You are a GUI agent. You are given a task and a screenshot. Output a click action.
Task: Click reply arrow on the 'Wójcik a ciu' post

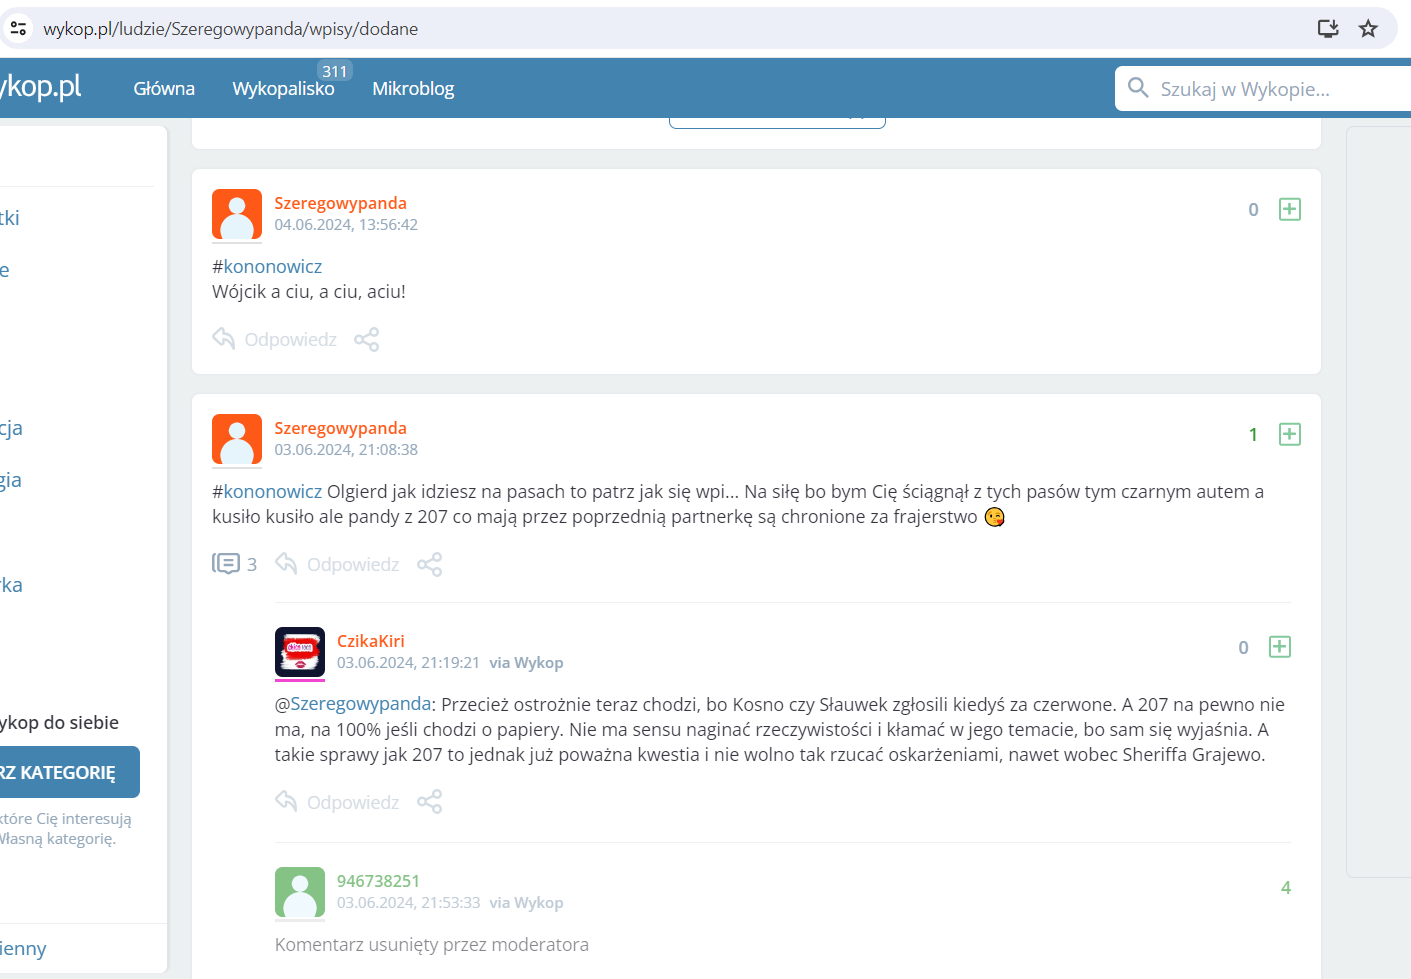click(x=224, y=339)
